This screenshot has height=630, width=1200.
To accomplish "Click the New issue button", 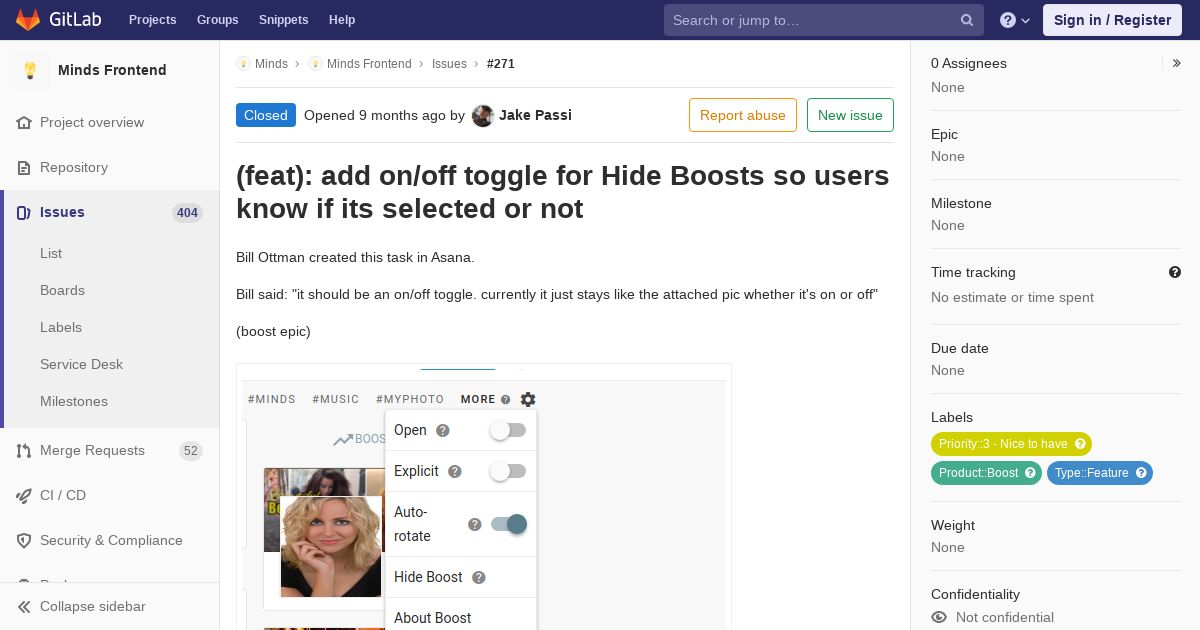I will pos(850,115).
